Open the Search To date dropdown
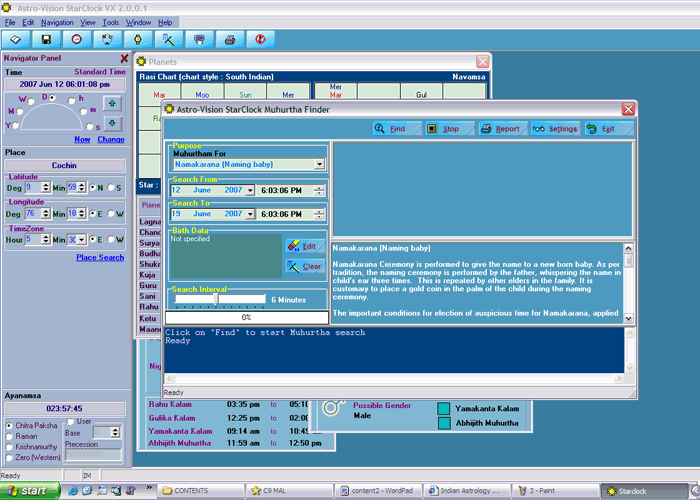 tap(250, 214)
